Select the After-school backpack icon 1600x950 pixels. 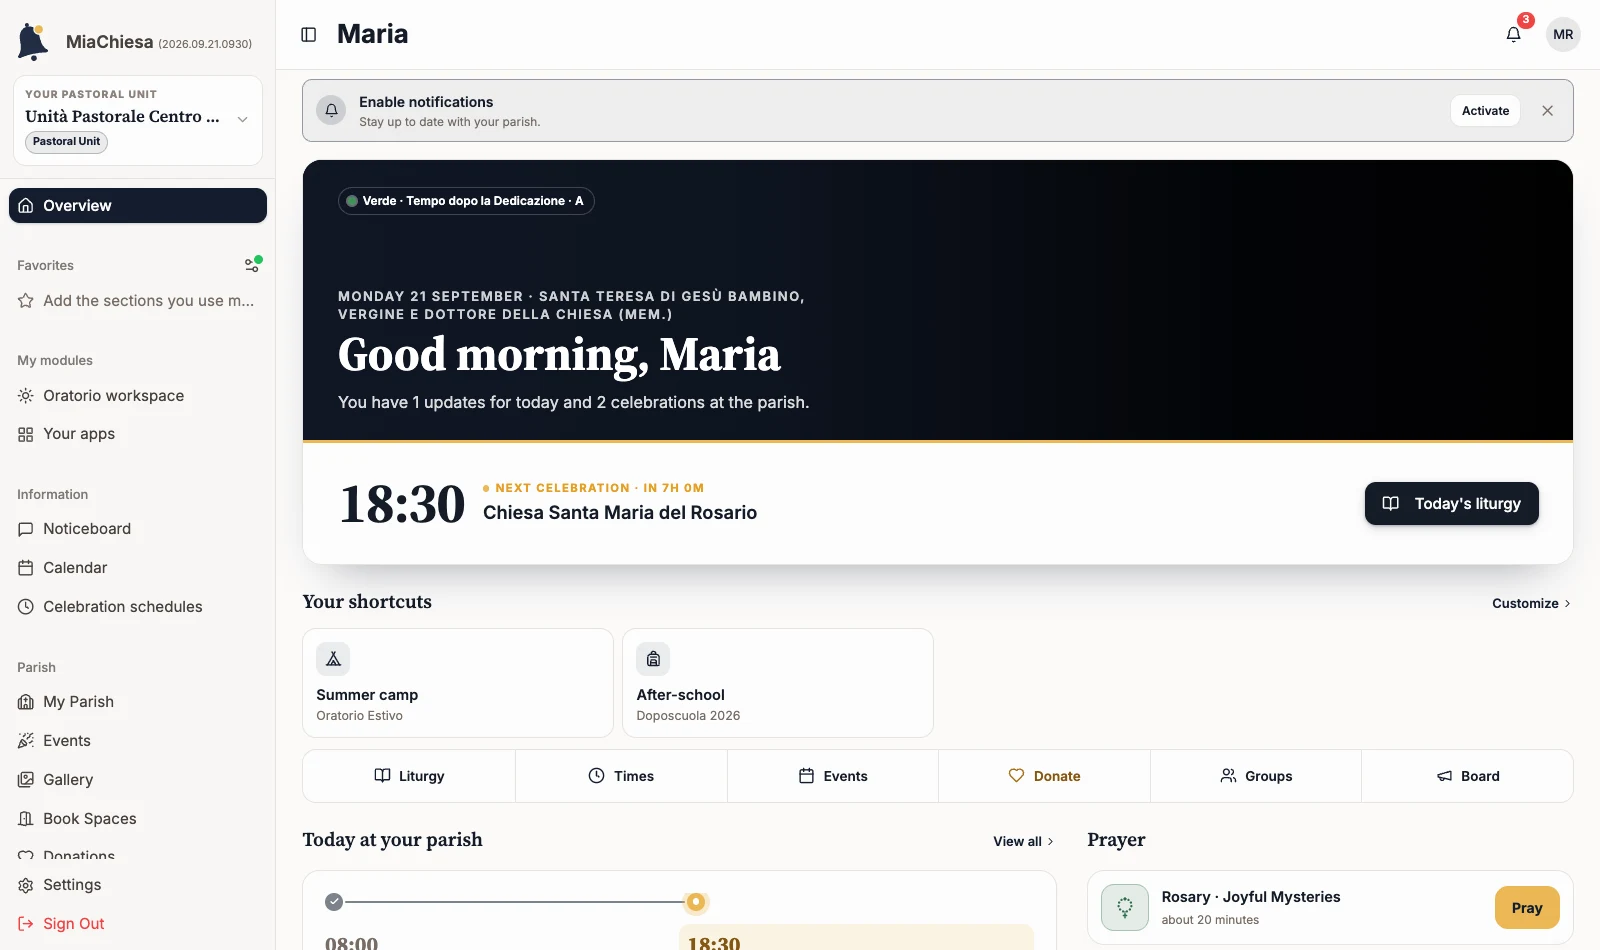(653, 659)
